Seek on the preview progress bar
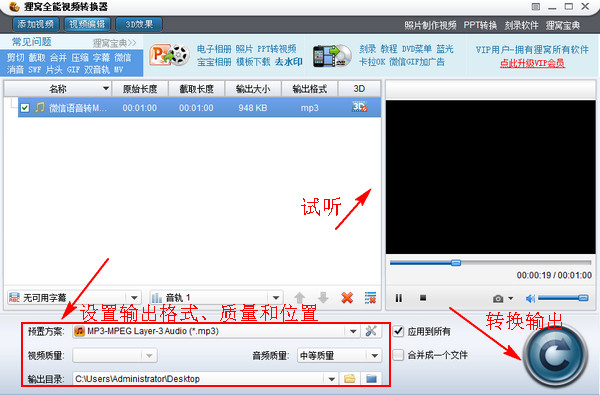Image resolution: width=600 pixels, height=395 pixels. click(x=491, y=263)
